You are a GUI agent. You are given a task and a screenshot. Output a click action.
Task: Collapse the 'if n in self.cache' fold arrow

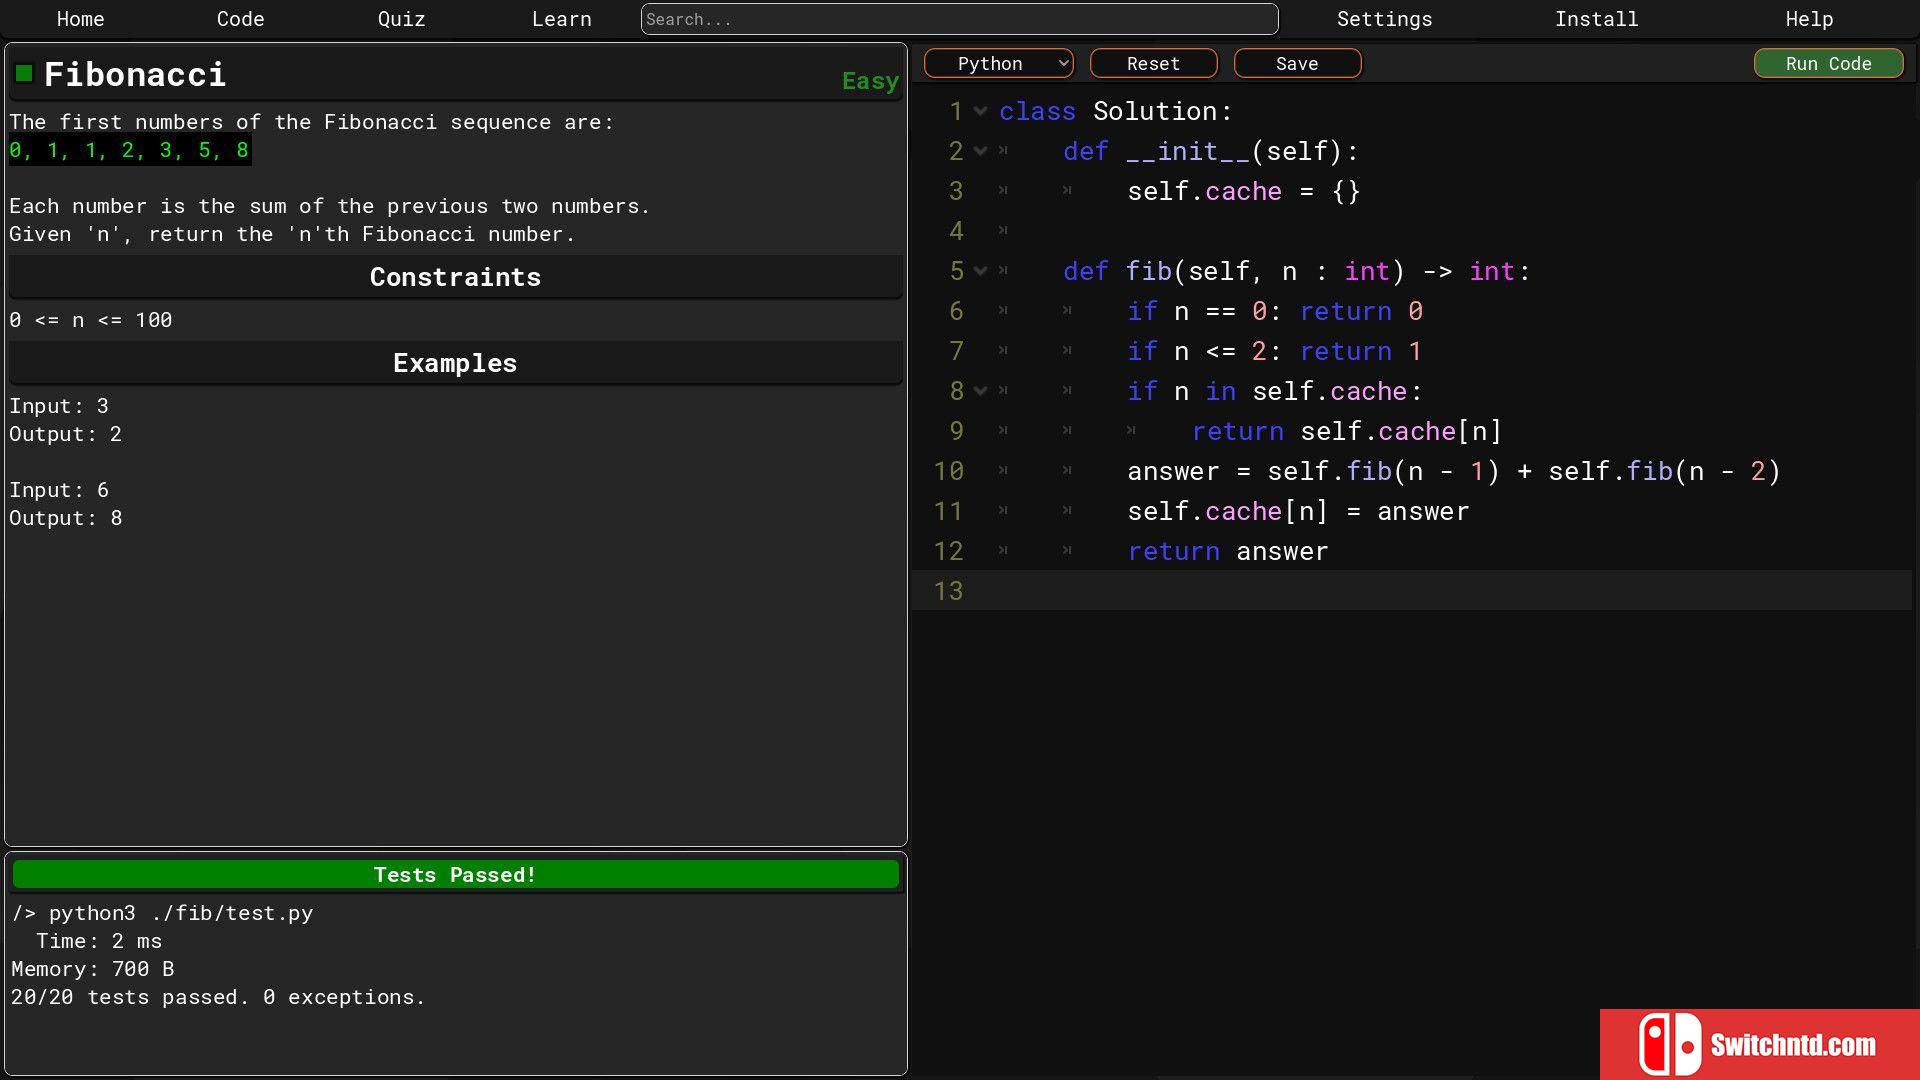pyautogui.click(x=980, y=391)
